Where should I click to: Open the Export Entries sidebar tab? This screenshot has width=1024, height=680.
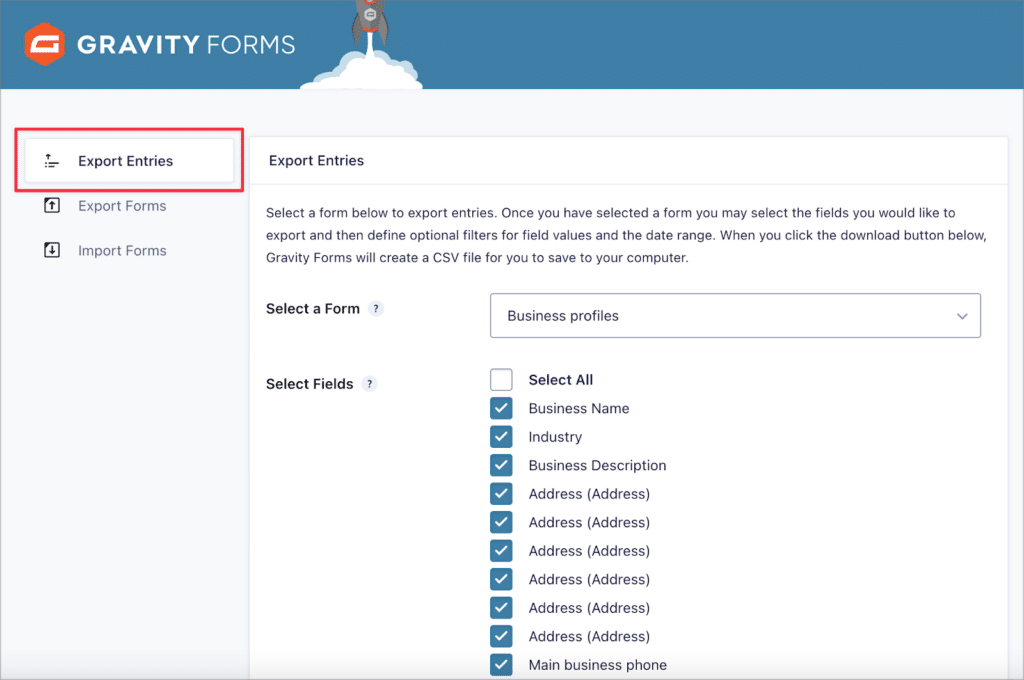tap(129, 161)
